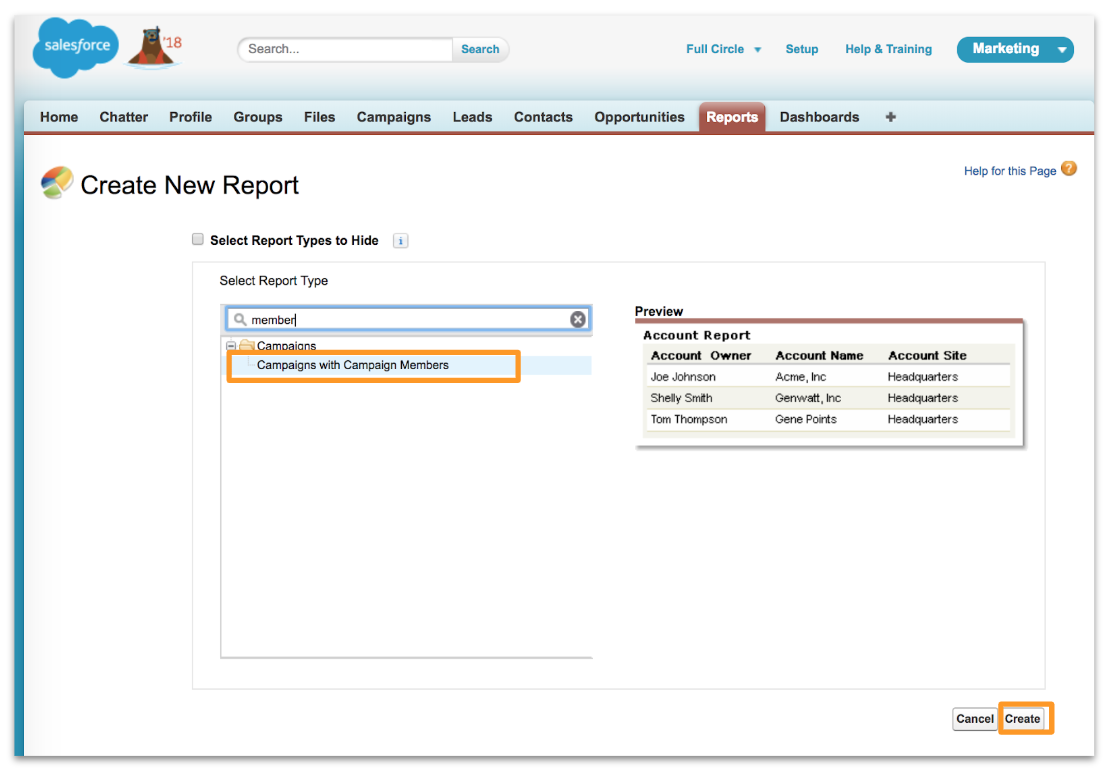Open the Marketing app menu dropdown
1106x768 pixels.
[1014, 49]
